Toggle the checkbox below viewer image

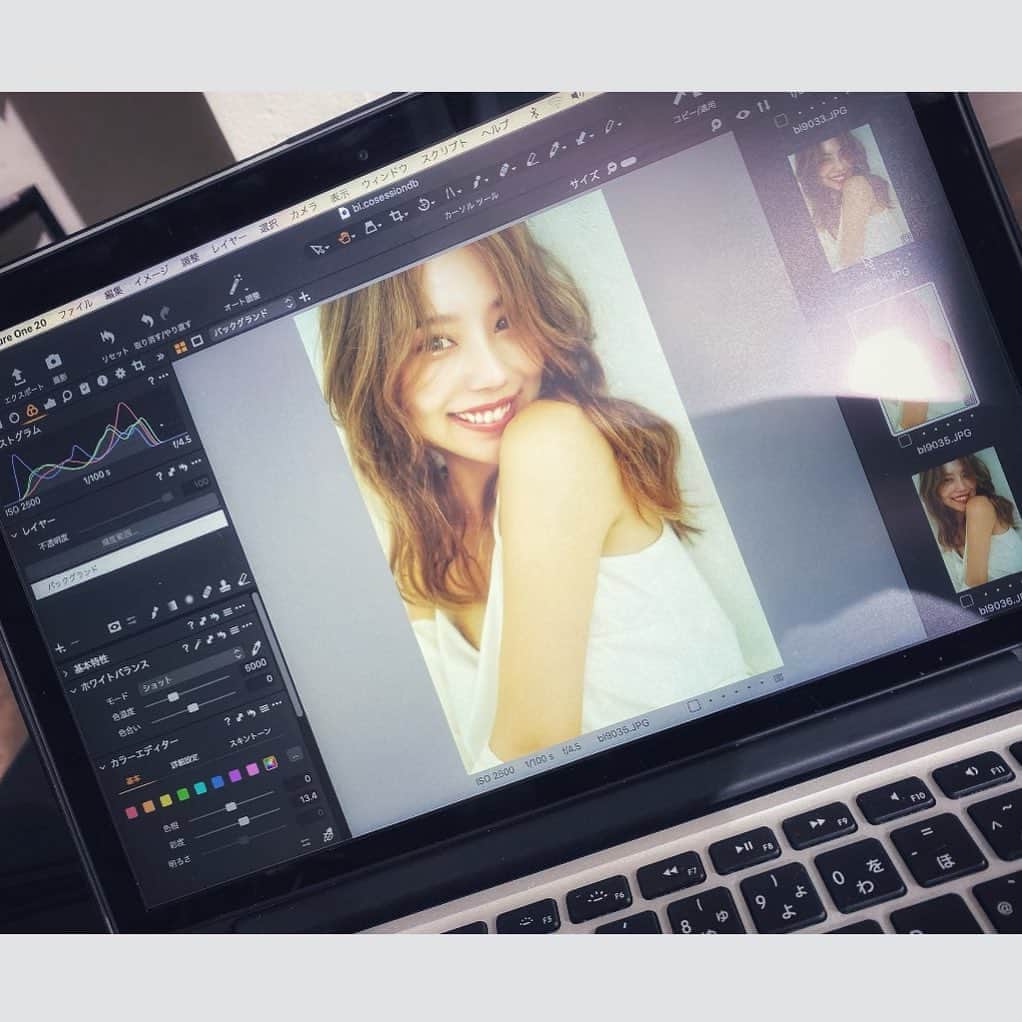[x=695, y=706]
